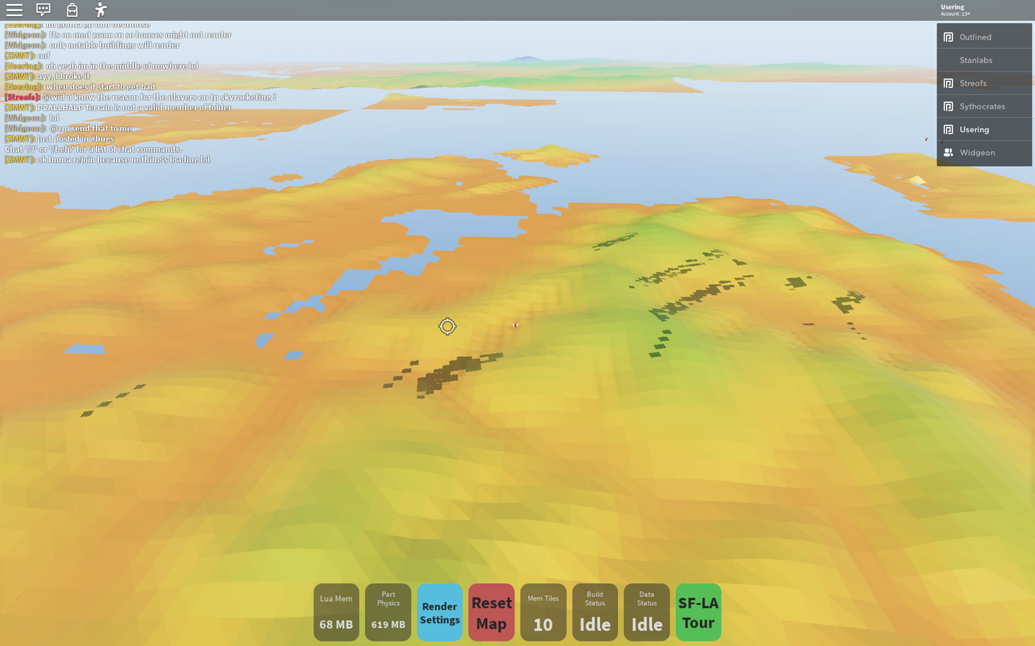Screen dimensions: 1035x646
Task: Click the chat message "middle of nowhere lol"
Action: point(102,66)
